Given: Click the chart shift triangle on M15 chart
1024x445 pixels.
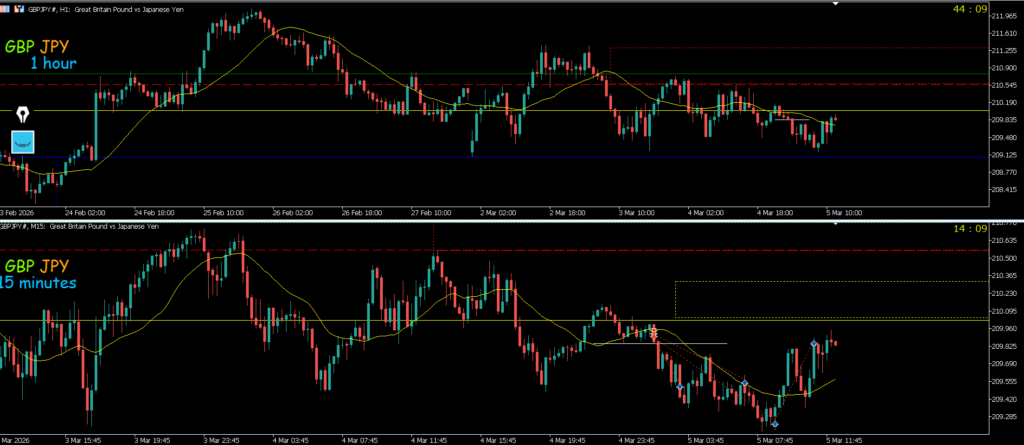Looking at the screenshot, I should 836,226.
